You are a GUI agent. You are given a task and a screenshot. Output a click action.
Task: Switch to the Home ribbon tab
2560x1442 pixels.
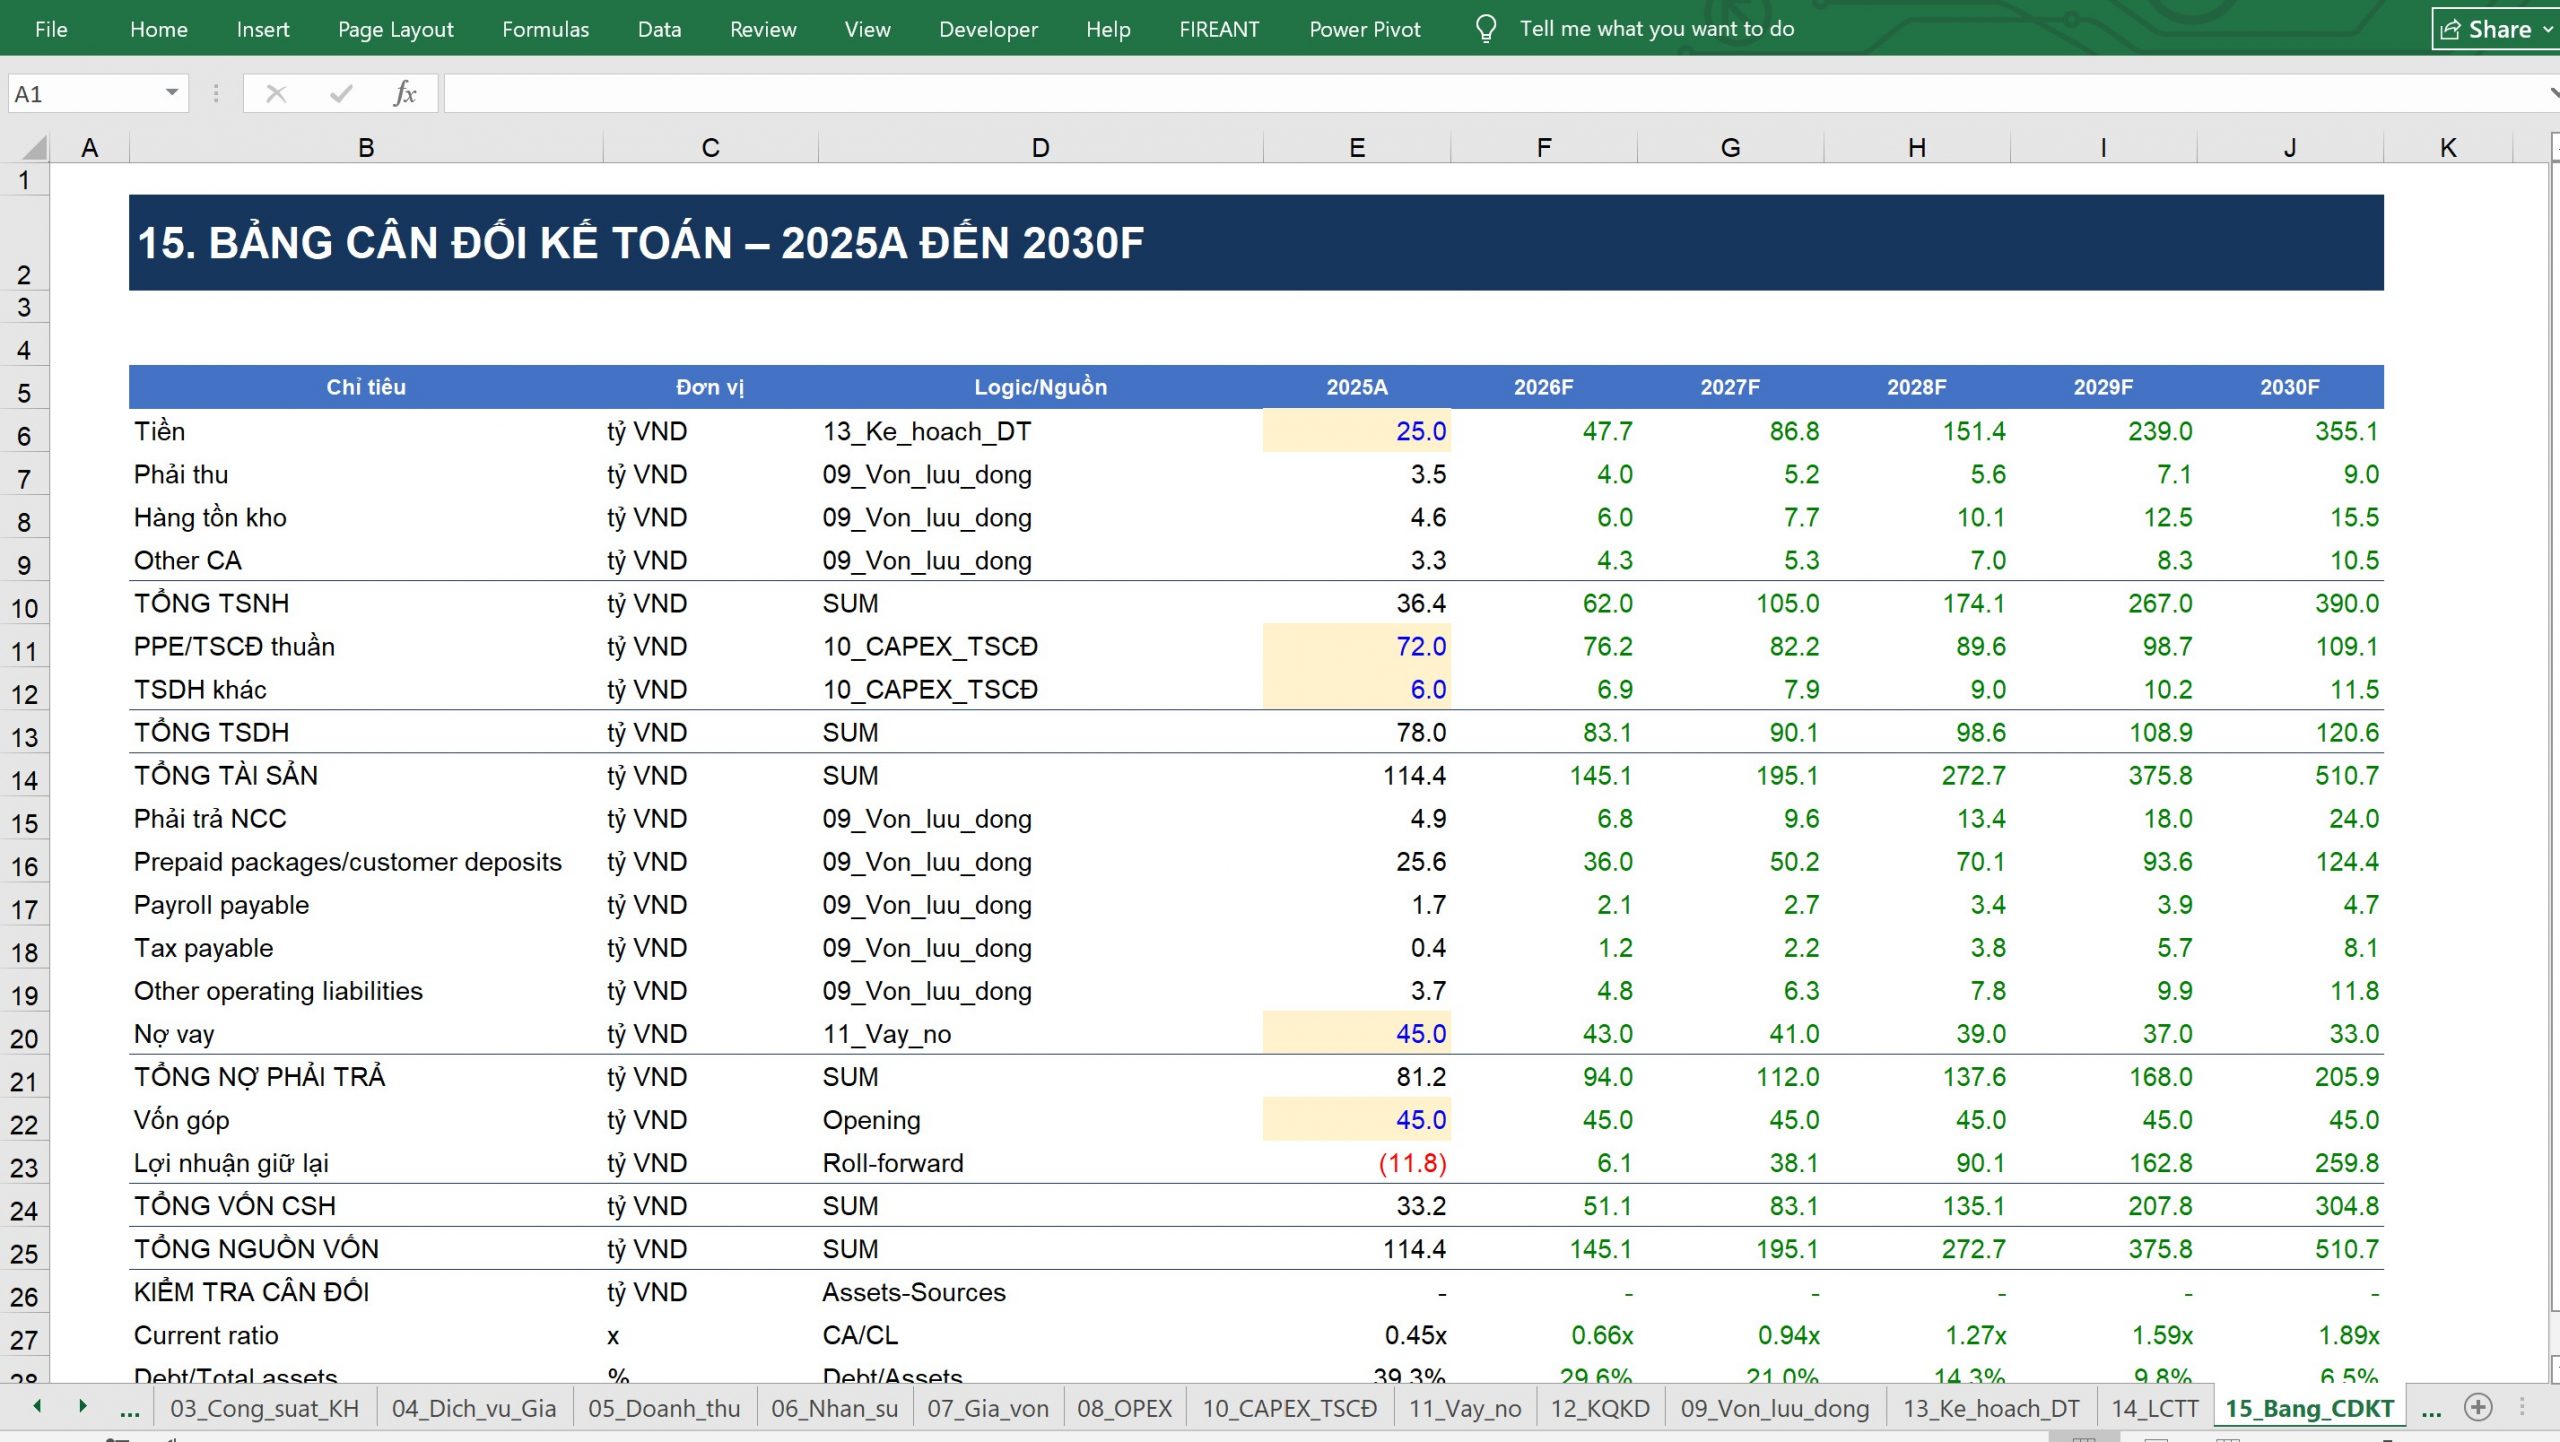click(x=159, y=29)
